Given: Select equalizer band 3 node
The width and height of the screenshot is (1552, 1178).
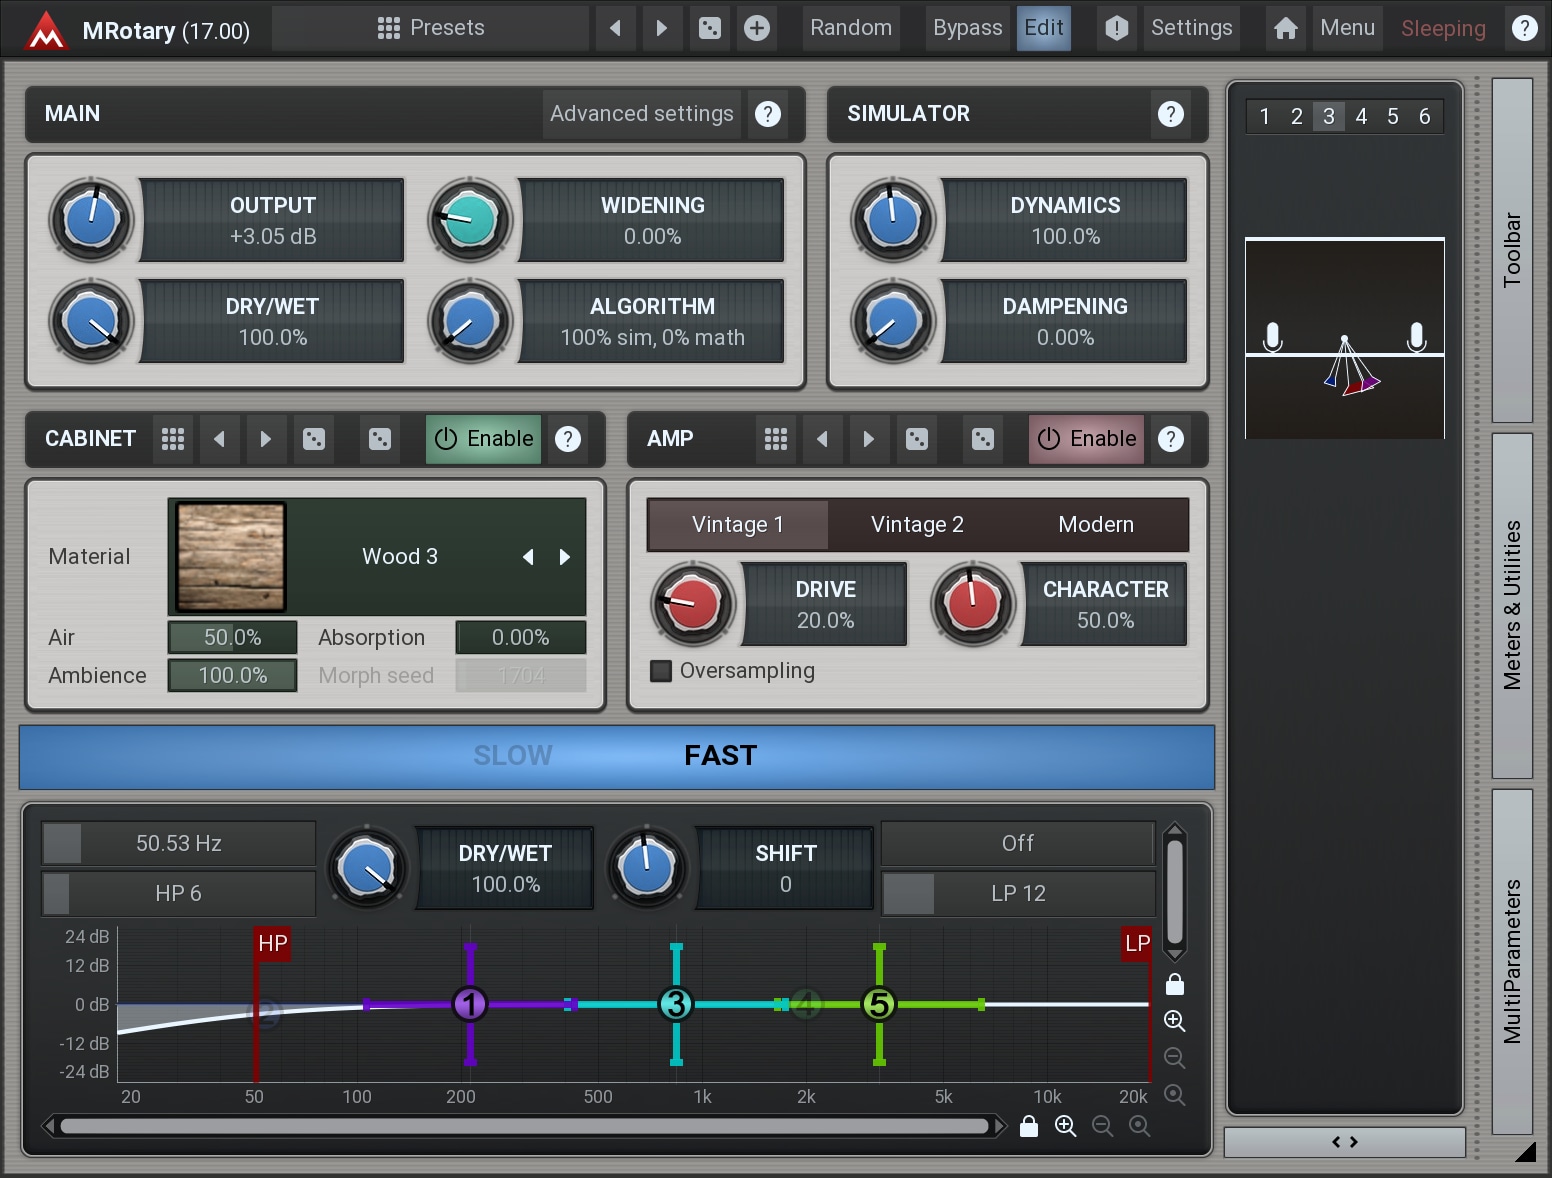Looking at the screenshot, I should (676, 1003).
